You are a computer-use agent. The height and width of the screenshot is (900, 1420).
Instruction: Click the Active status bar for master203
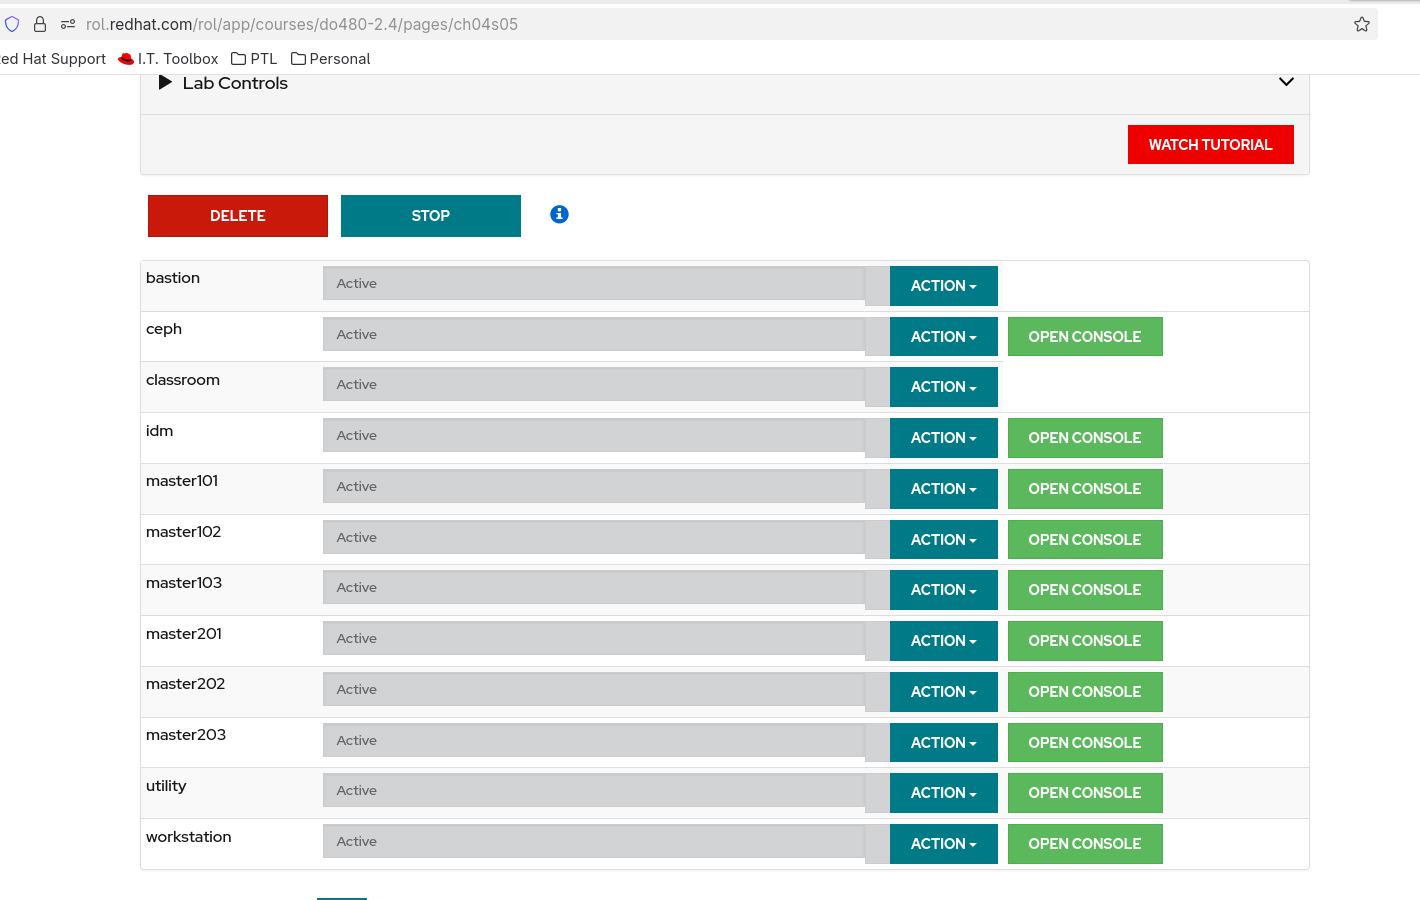[594, 741]
